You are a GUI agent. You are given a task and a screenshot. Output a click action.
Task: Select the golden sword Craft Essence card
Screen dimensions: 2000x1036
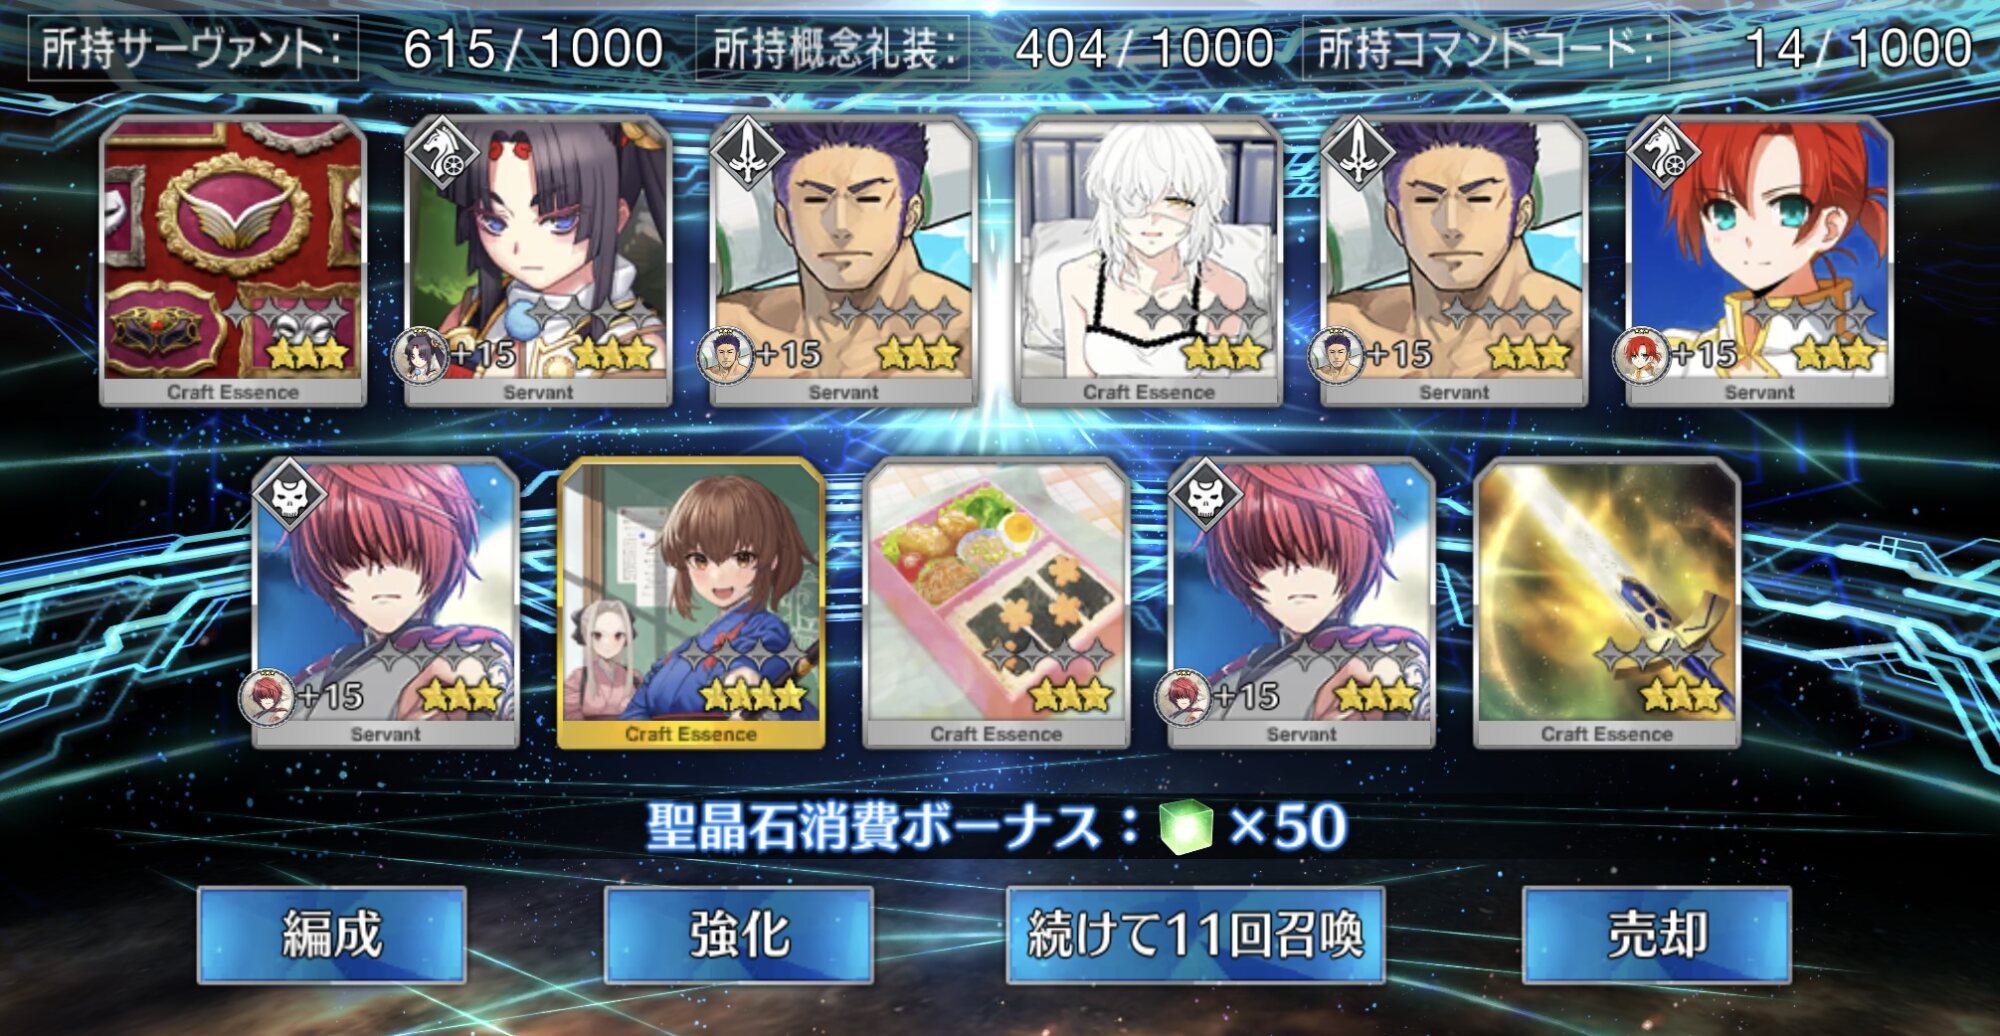1607,604
